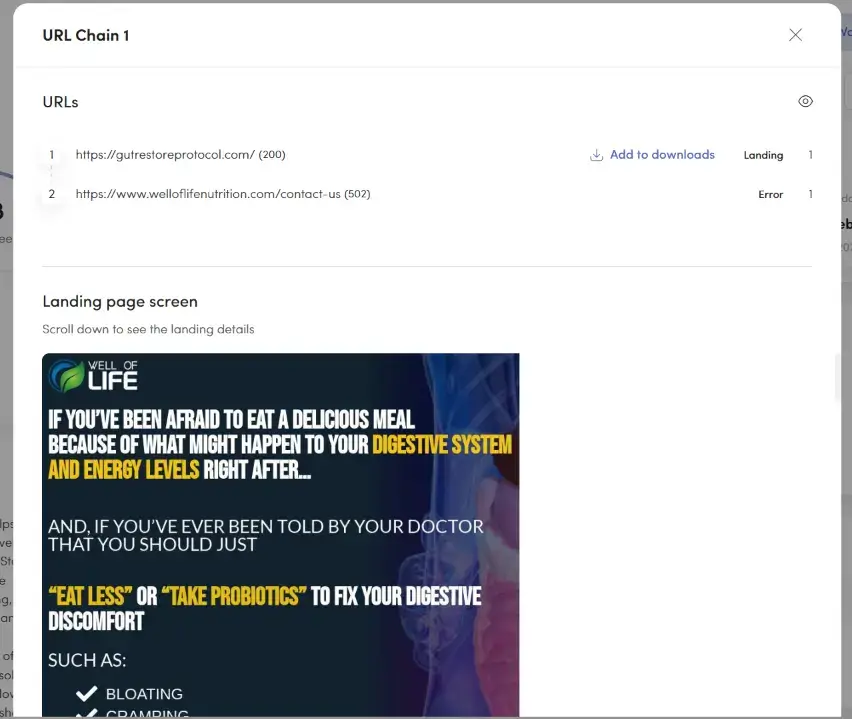
Task: Click the download icon beside Add to downloads
Action: pyautogui.click(x=597, y=155)
